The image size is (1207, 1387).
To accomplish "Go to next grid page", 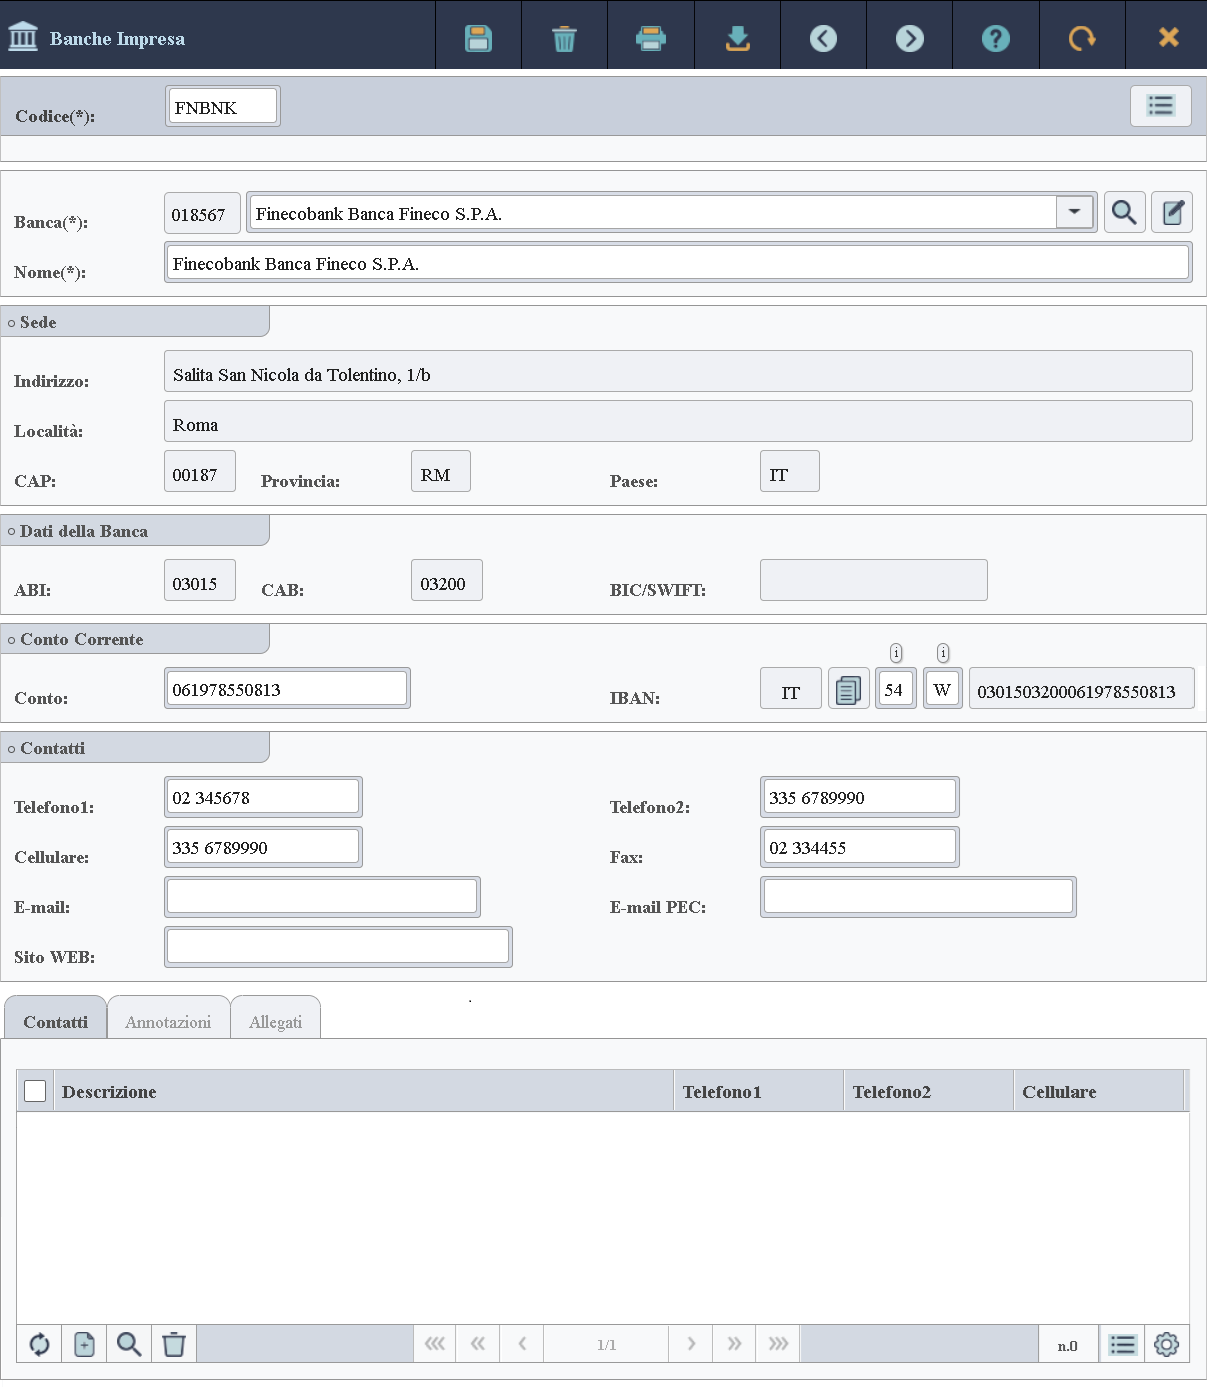I will point(691,1344).
